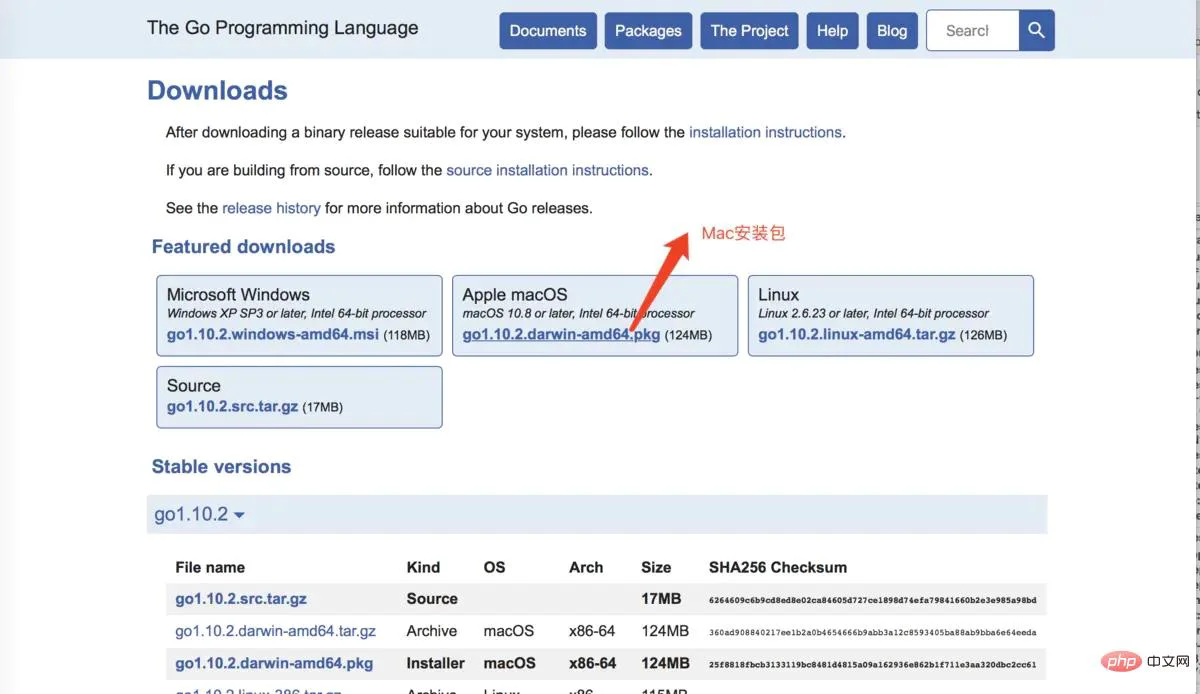Open the source installation instructions link
The height and width of the screenshot is (694, 1200).
click(x=547, y=170)
